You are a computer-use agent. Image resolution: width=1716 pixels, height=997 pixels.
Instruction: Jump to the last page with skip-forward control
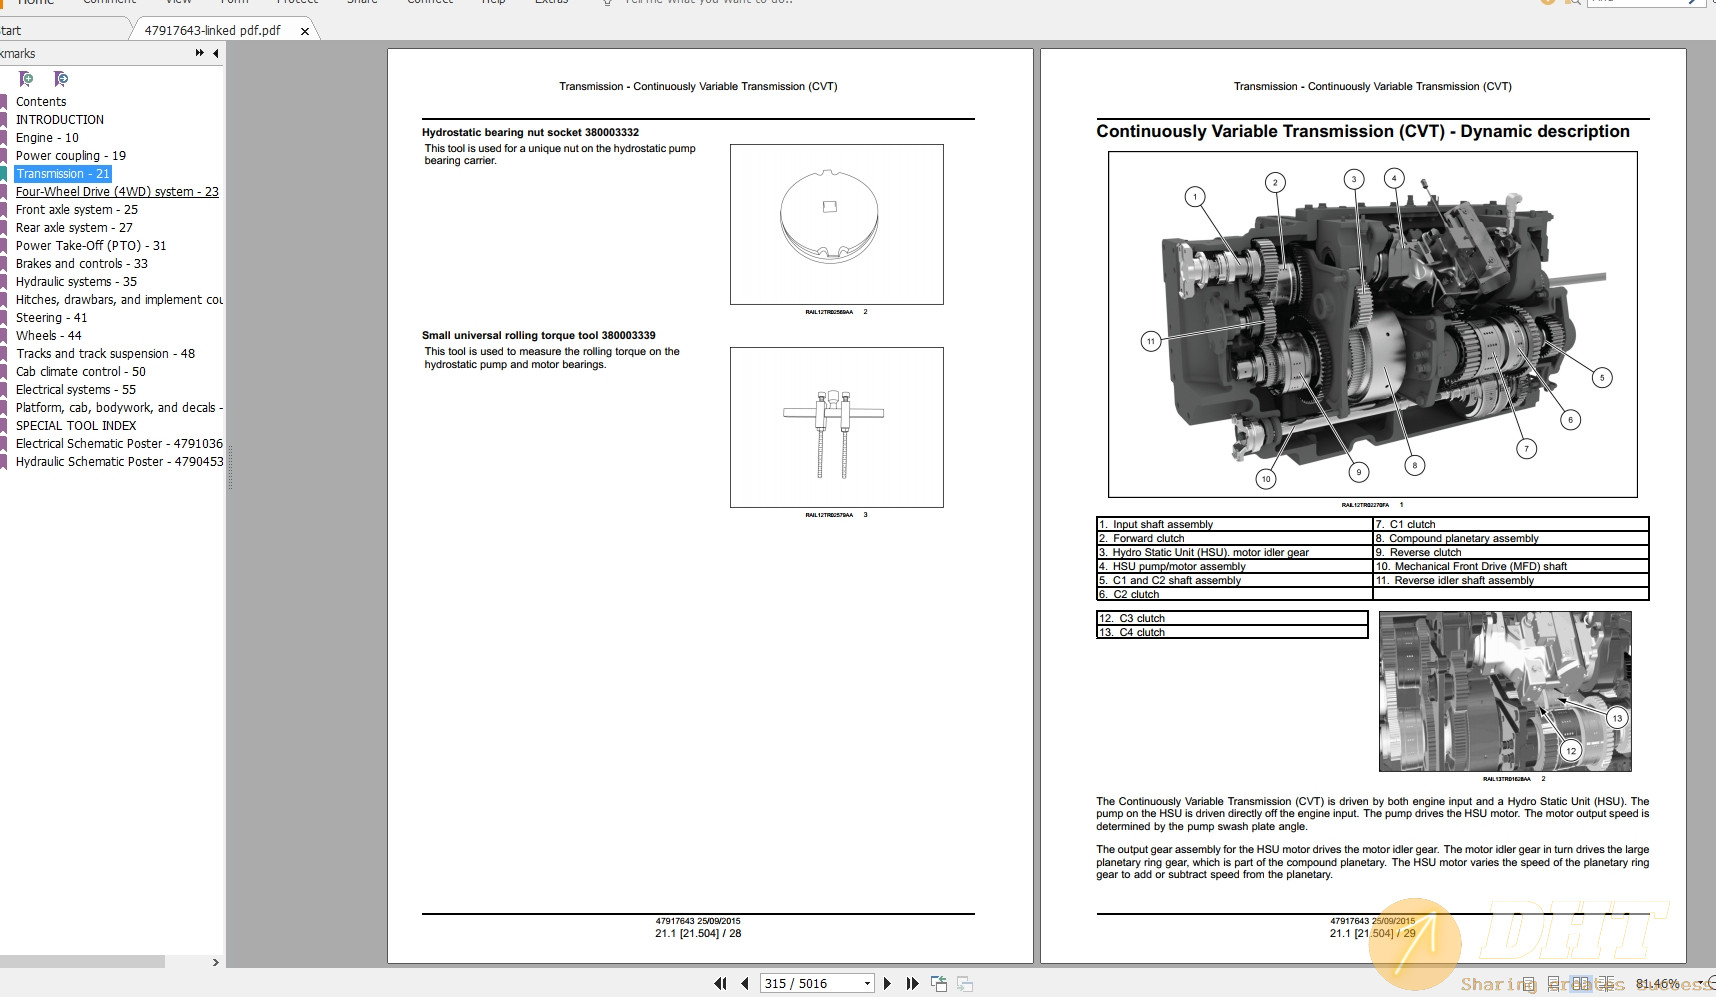(x=912, y=983)
